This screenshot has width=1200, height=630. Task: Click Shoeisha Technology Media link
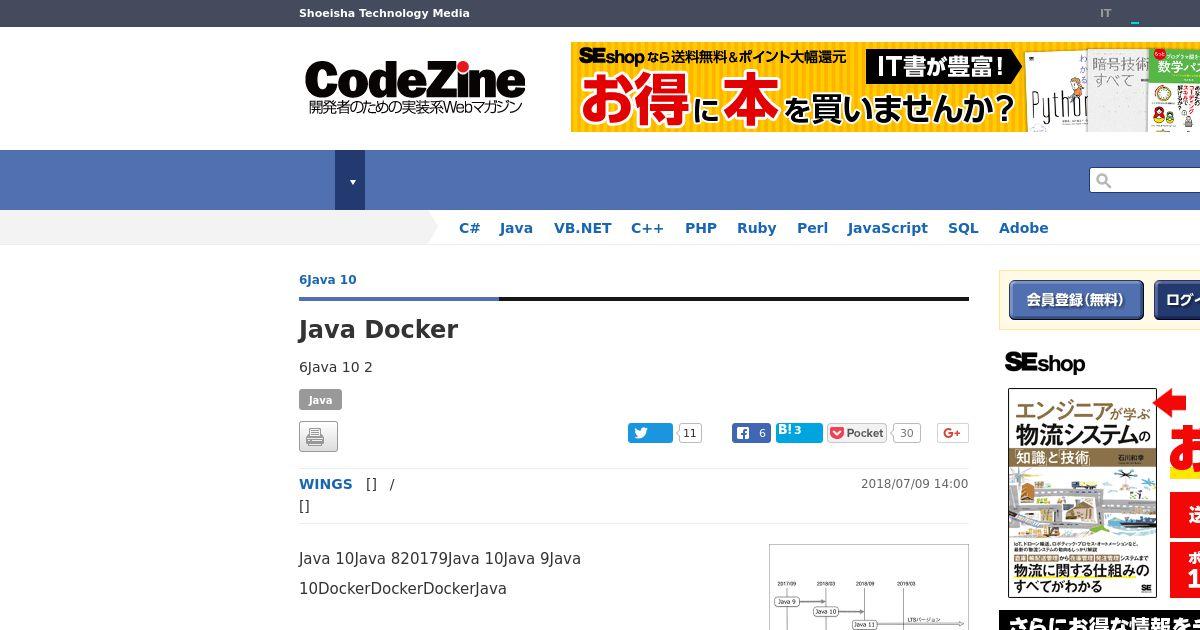pos(384,13)
